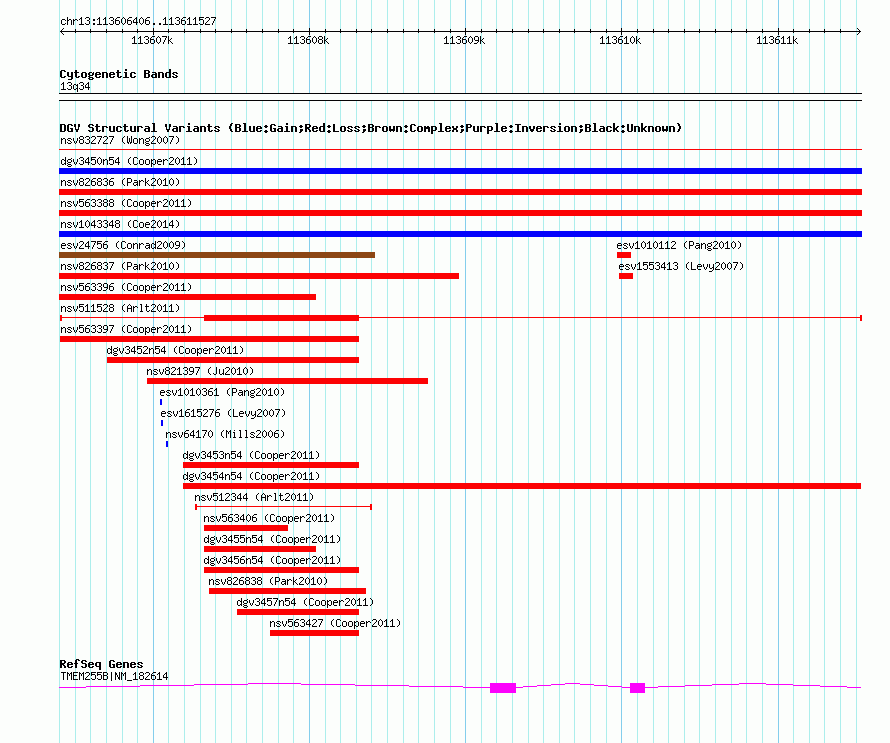Select the dgv3455n54 (Cooper2011) red bar
The width and height of the screenshot is (890, 743).
259,549
